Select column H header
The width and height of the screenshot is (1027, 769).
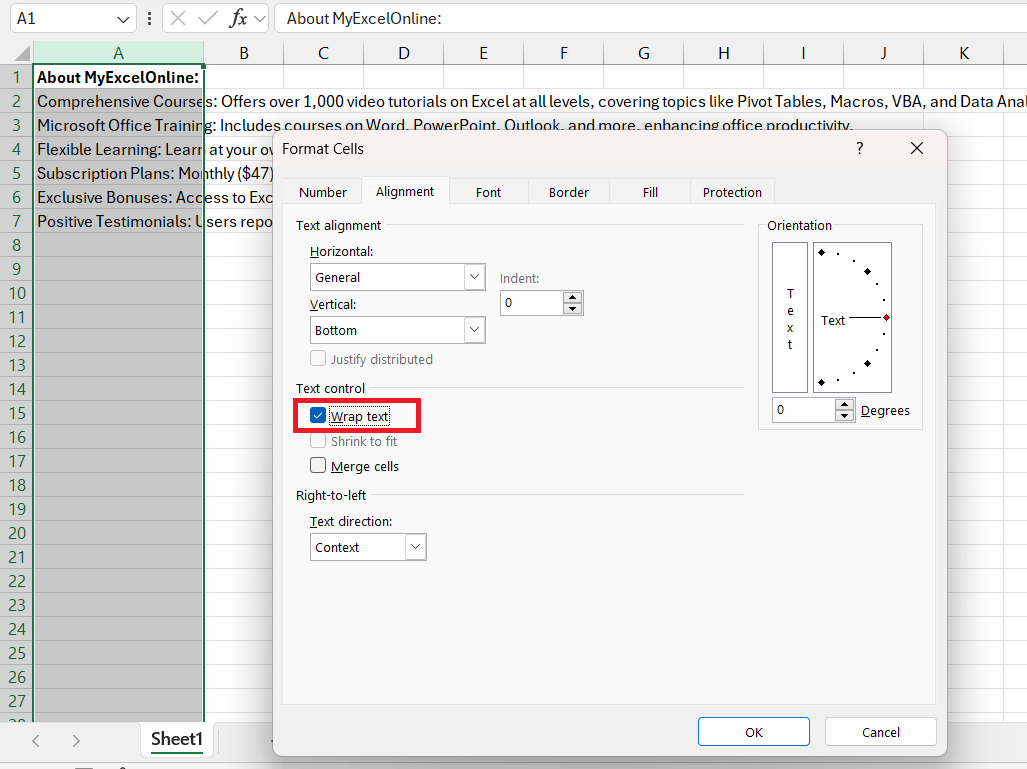(724, 53)
